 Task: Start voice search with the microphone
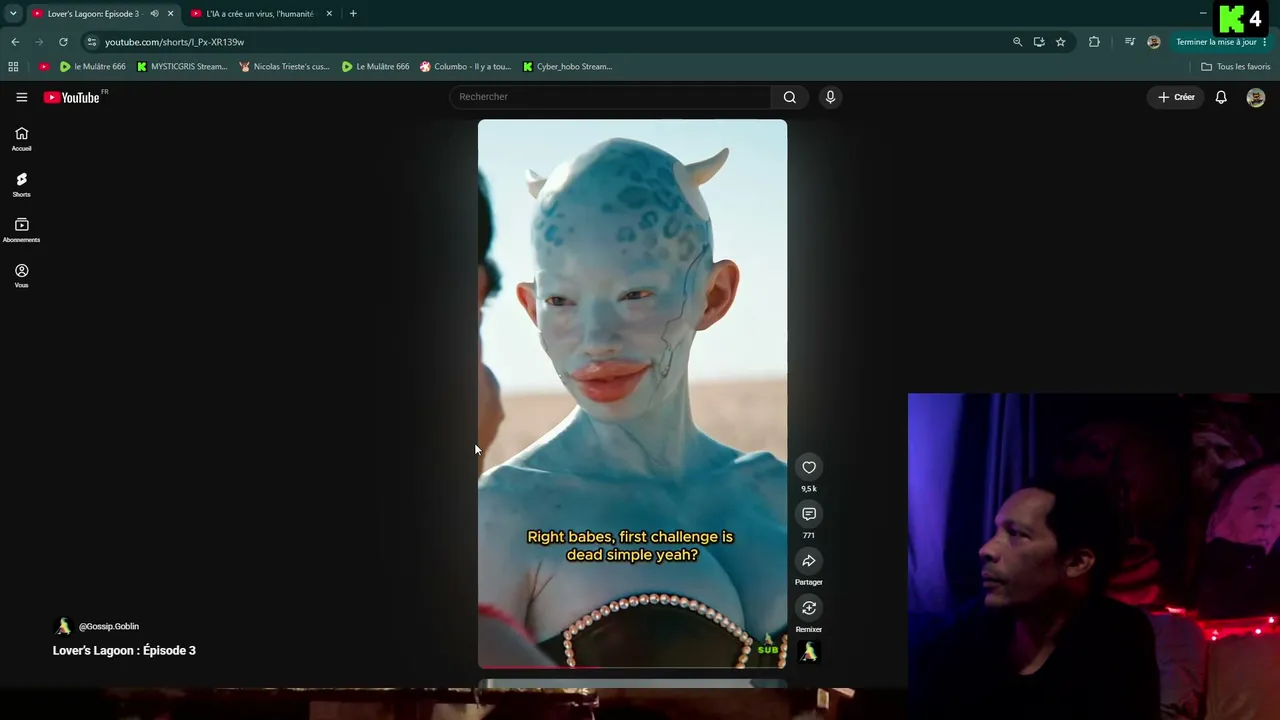pos(830,97)
